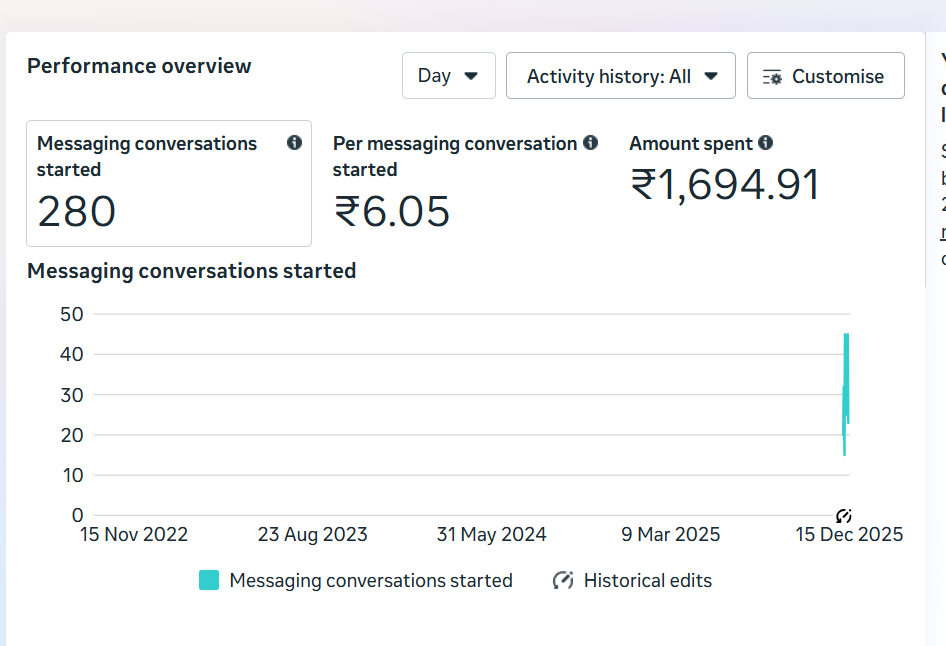
Task: Select the Amount spent ₹1,694.91 metric
Action: coord(725,169)
